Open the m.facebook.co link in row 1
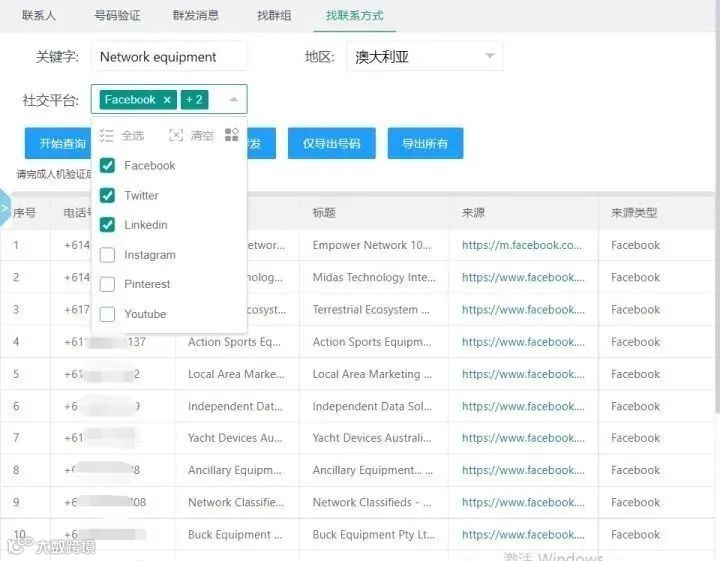Viewport: 720px width, 561px height. point(522,245)
